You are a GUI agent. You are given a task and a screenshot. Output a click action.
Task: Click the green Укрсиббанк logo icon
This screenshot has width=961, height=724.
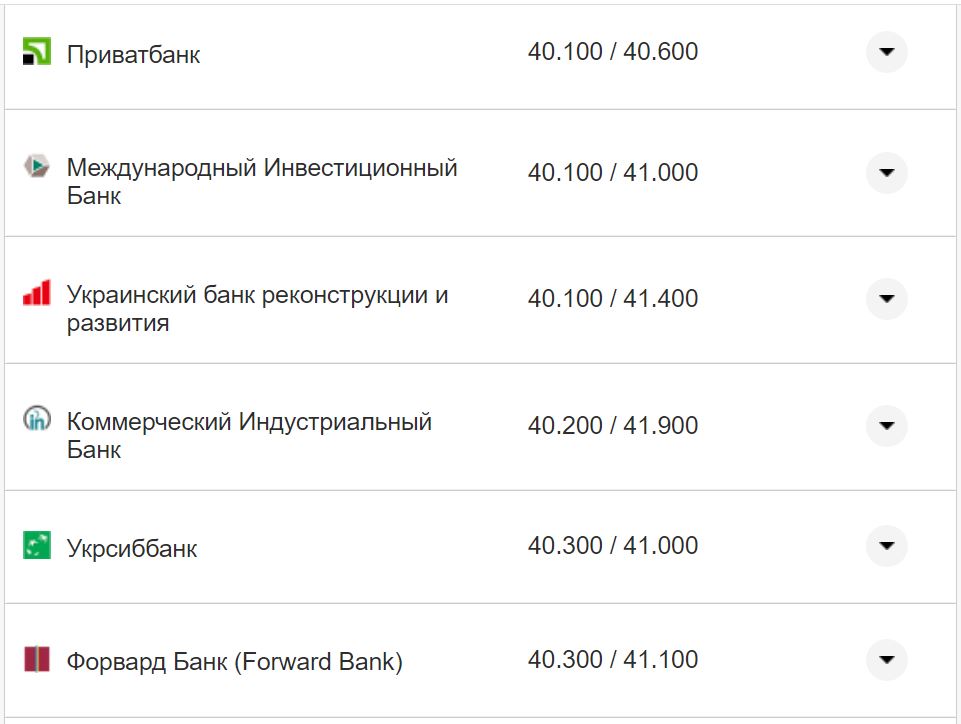(x=36, y=546)
